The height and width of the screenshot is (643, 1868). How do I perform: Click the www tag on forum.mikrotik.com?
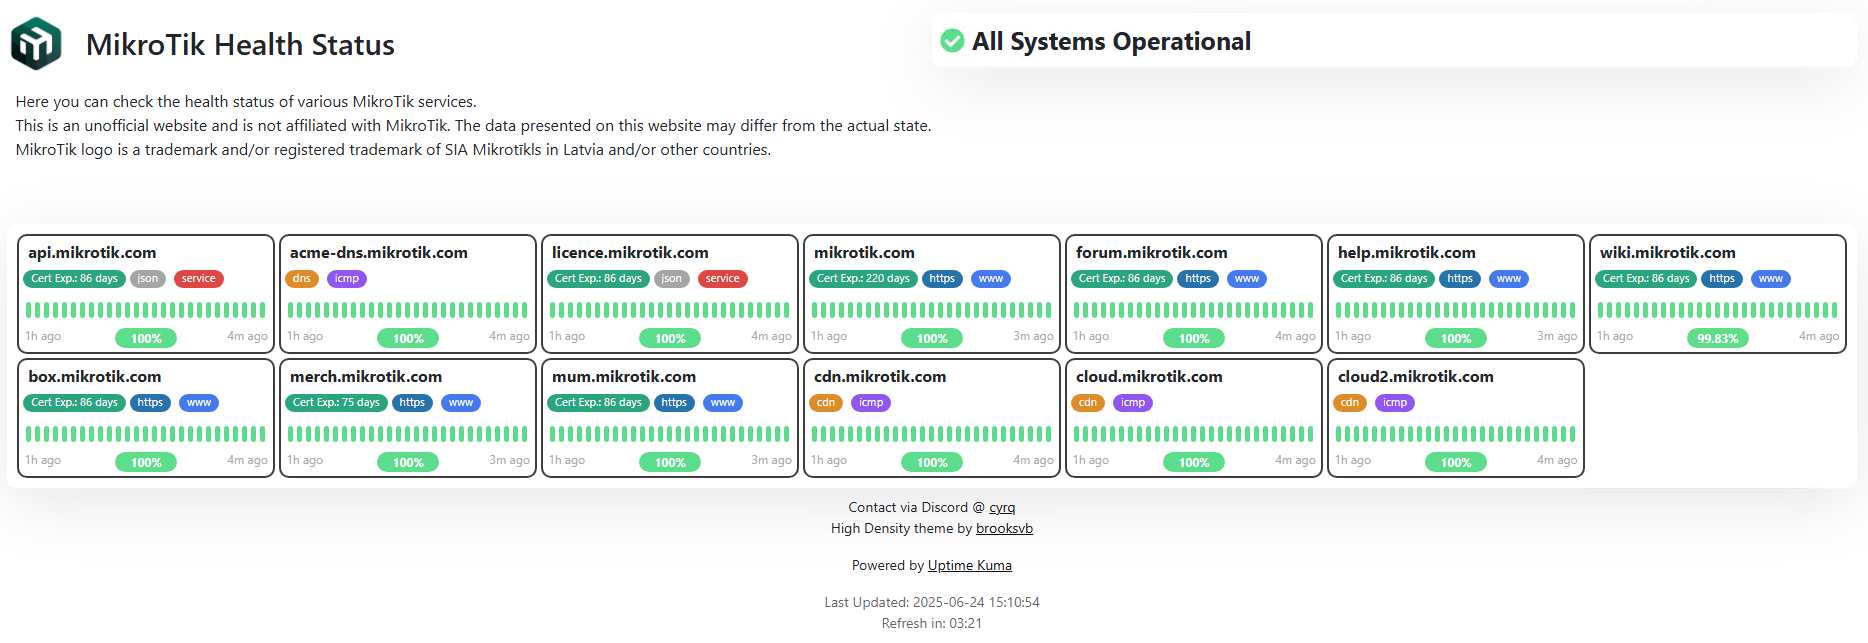[1247, 279]
